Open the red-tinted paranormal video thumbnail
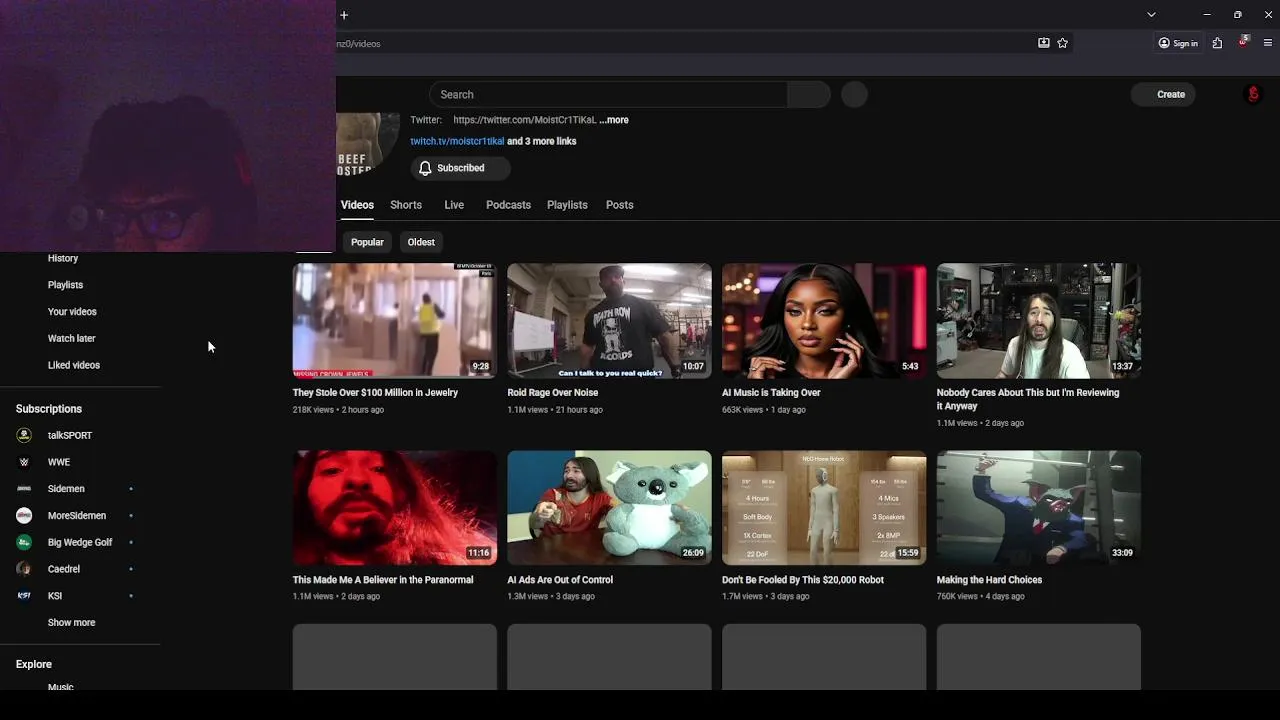The width and height of the screenshot is (1280, 720). [x=394, y=507]
